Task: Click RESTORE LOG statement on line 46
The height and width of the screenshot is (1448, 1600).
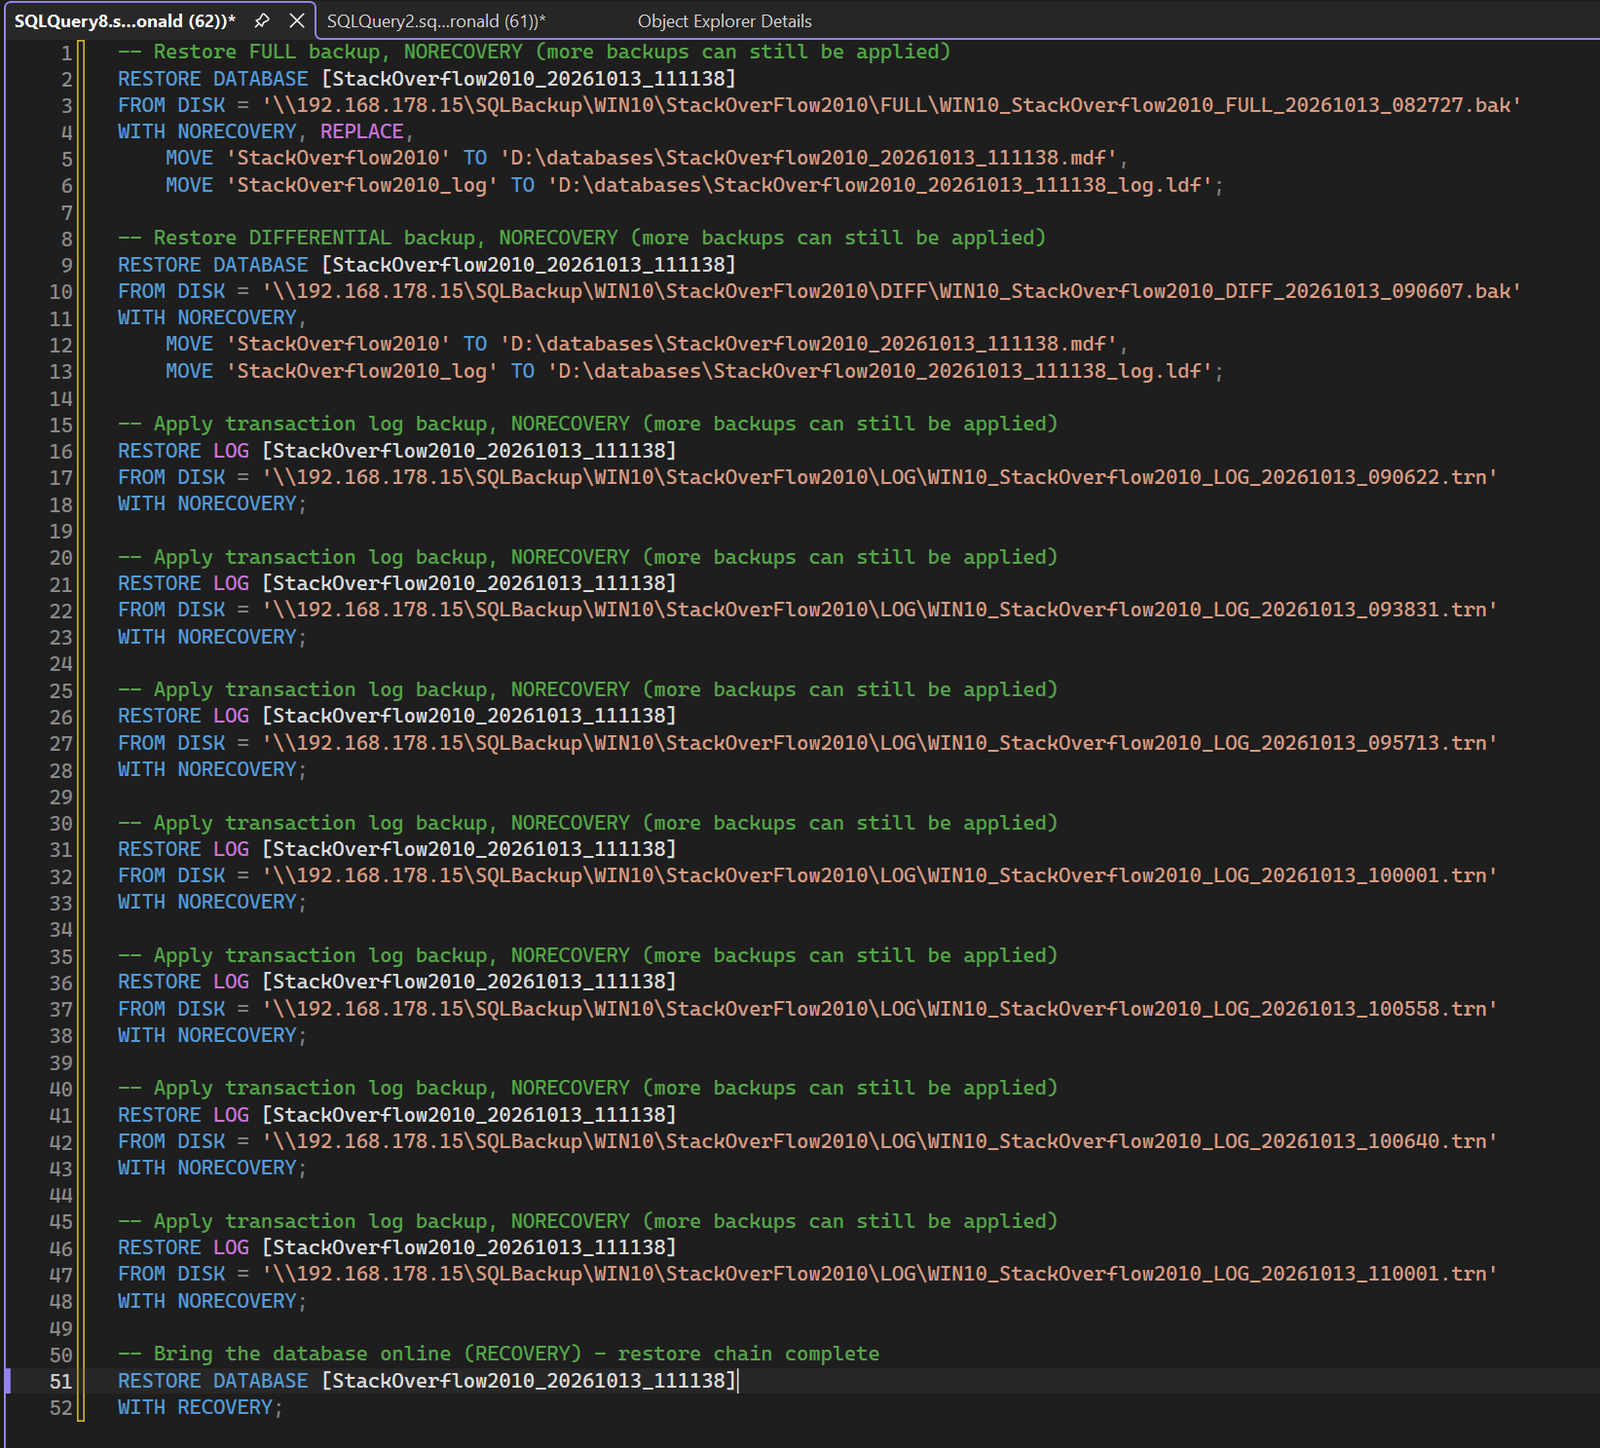Action: (397, 1248)
